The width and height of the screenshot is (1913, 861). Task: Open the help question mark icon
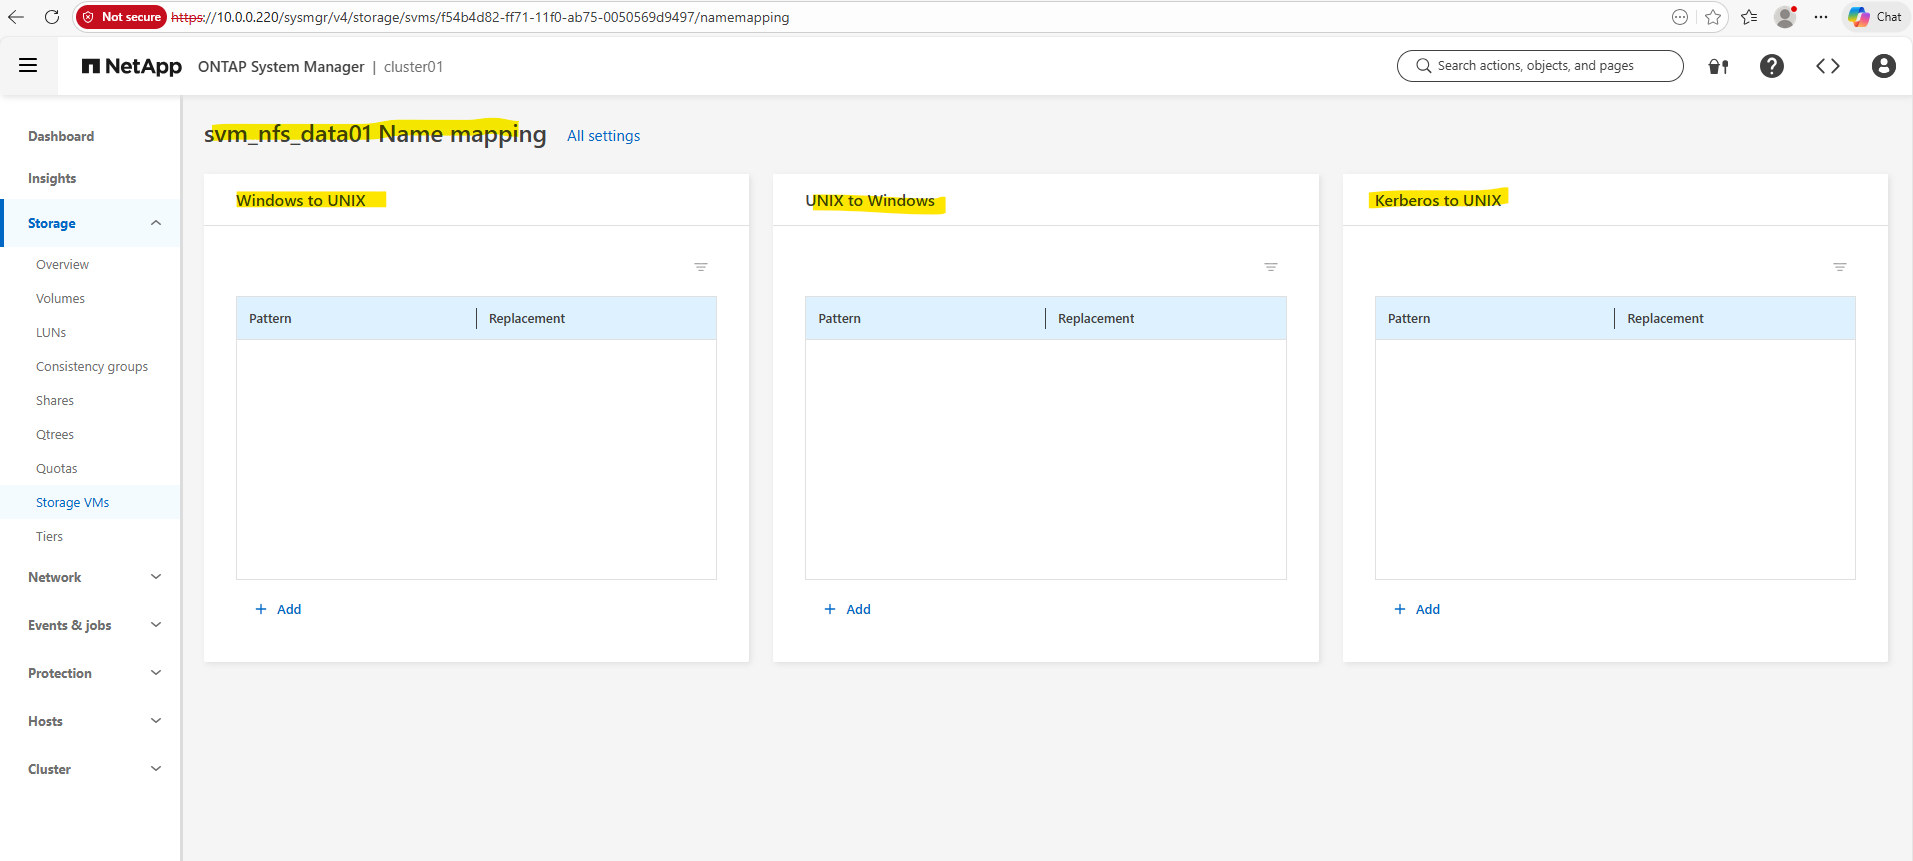pyautogui.click(x=1771, y=66)
